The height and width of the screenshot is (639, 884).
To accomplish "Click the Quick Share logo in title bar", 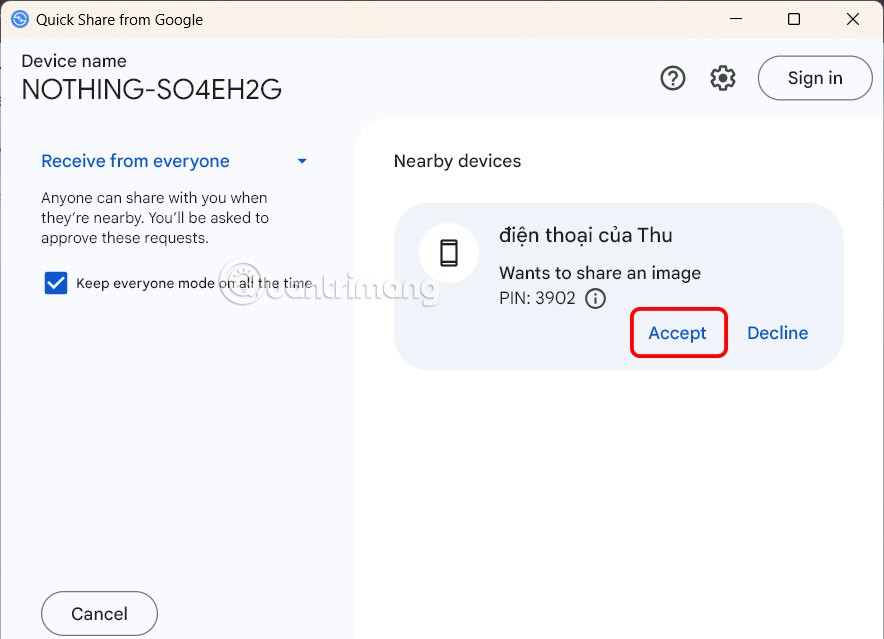I will pyautogui.click(x=20, y=19).
